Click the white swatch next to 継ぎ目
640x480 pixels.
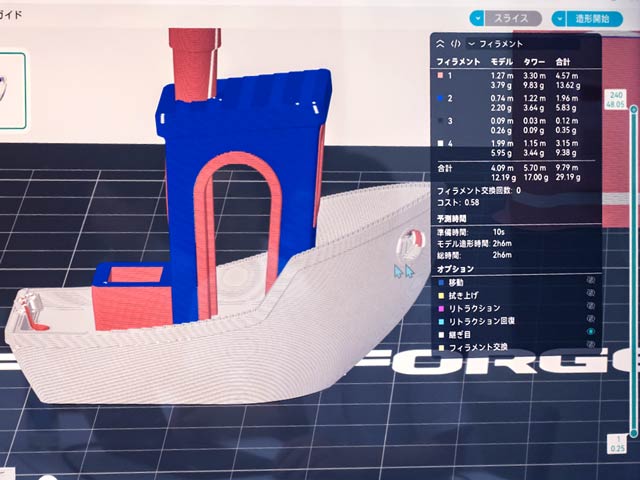pyautogui.click(x=441, y=335)
